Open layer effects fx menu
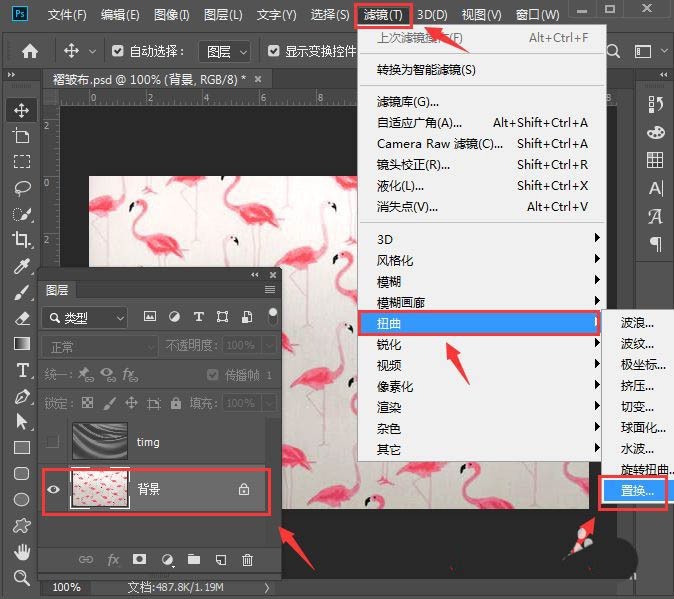 113,559
